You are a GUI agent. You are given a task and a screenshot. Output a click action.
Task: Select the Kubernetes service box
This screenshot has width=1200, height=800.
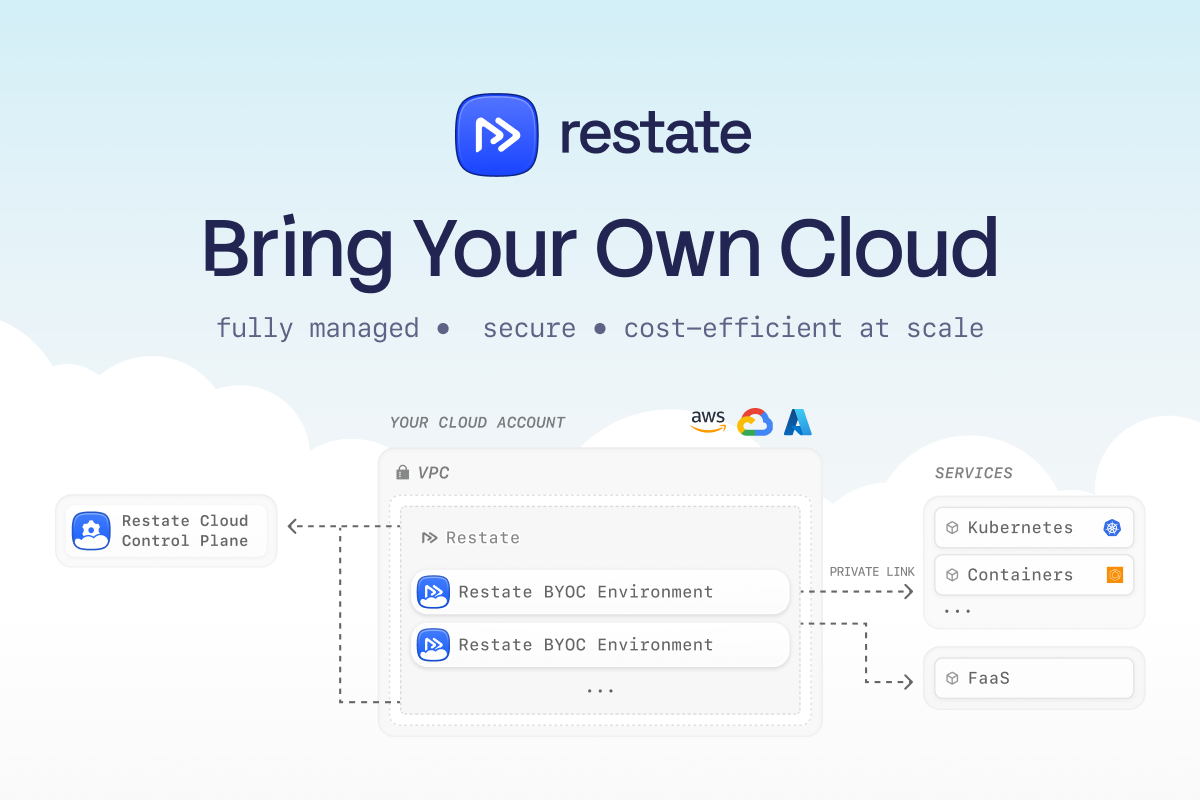(1034, 528)
